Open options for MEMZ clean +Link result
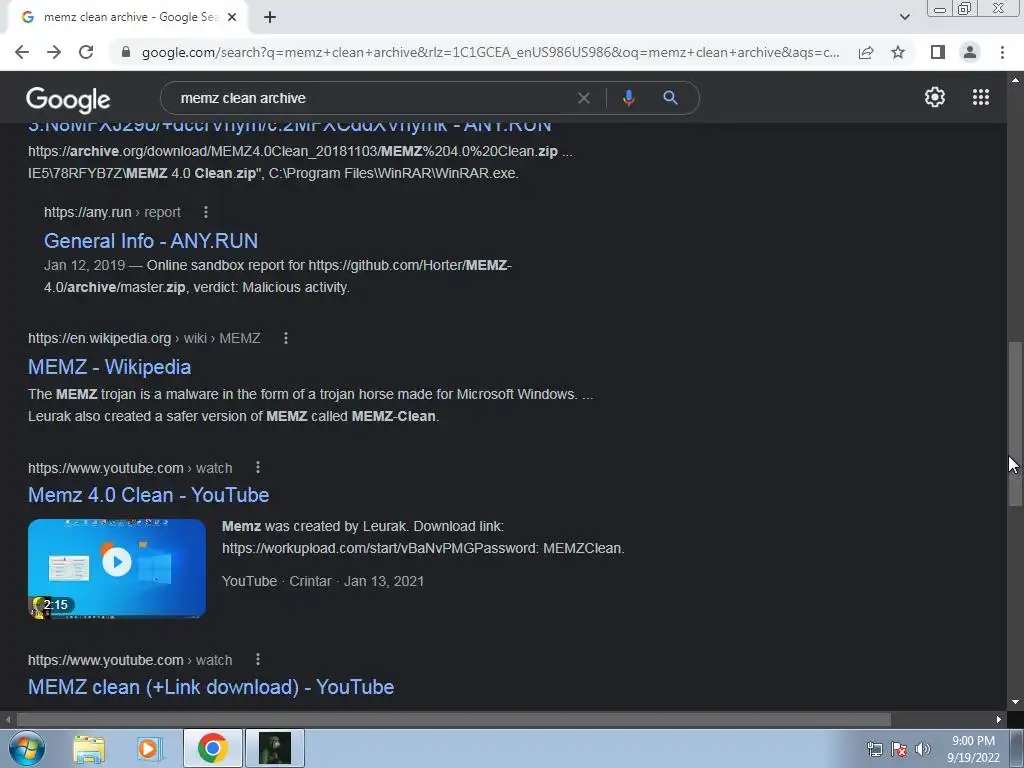This screenshot has height=768, width=1024. pos(258,660)
